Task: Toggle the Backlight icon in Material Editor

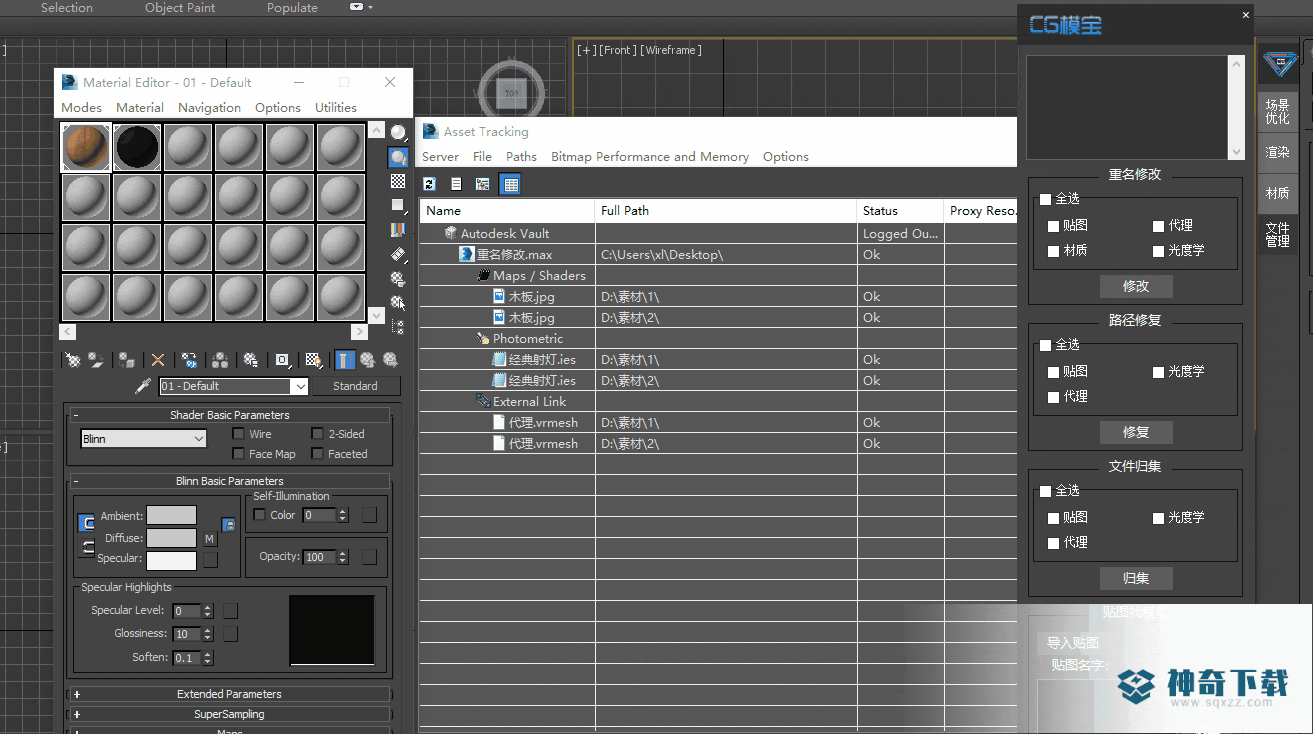Action: (398, 157)
